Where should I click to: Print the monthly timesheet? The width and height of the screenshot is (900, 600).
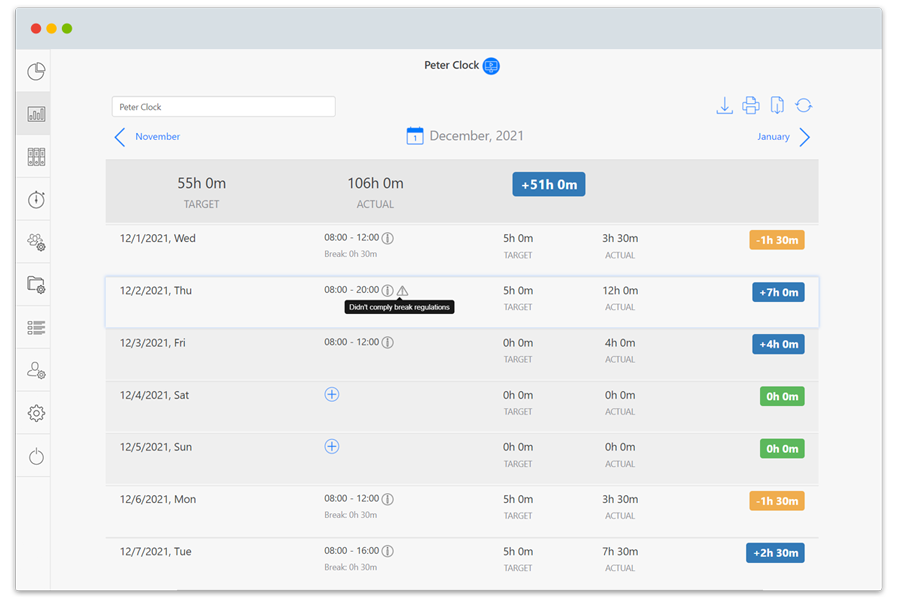tap(751, 106)
